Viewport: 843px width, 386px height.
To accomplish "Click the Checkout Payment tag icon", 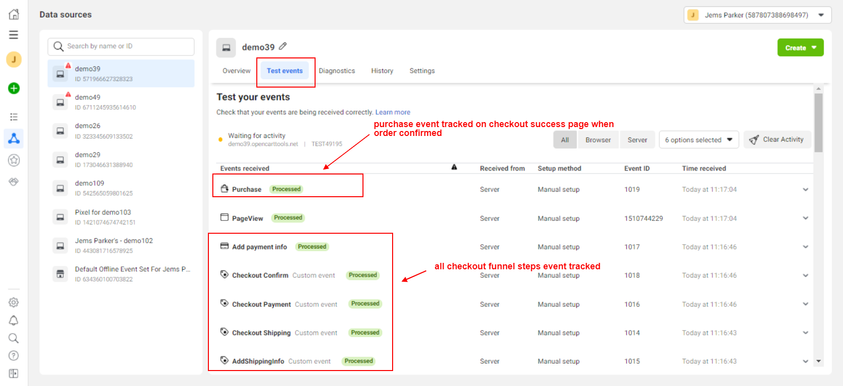I will (225, 303).
